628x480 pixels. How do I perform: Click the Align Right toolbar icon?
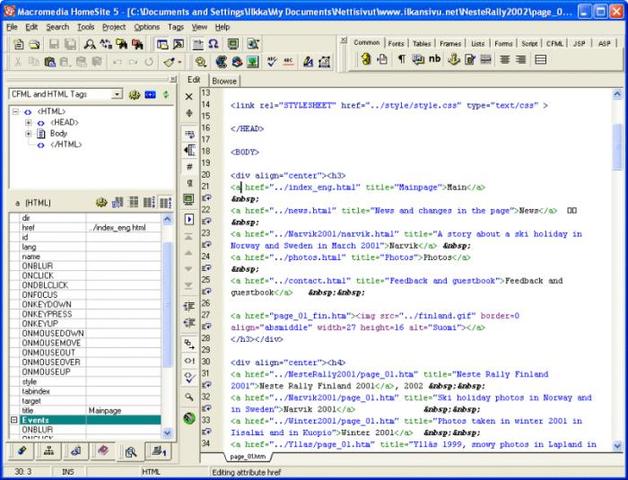(x=521, y=60)
